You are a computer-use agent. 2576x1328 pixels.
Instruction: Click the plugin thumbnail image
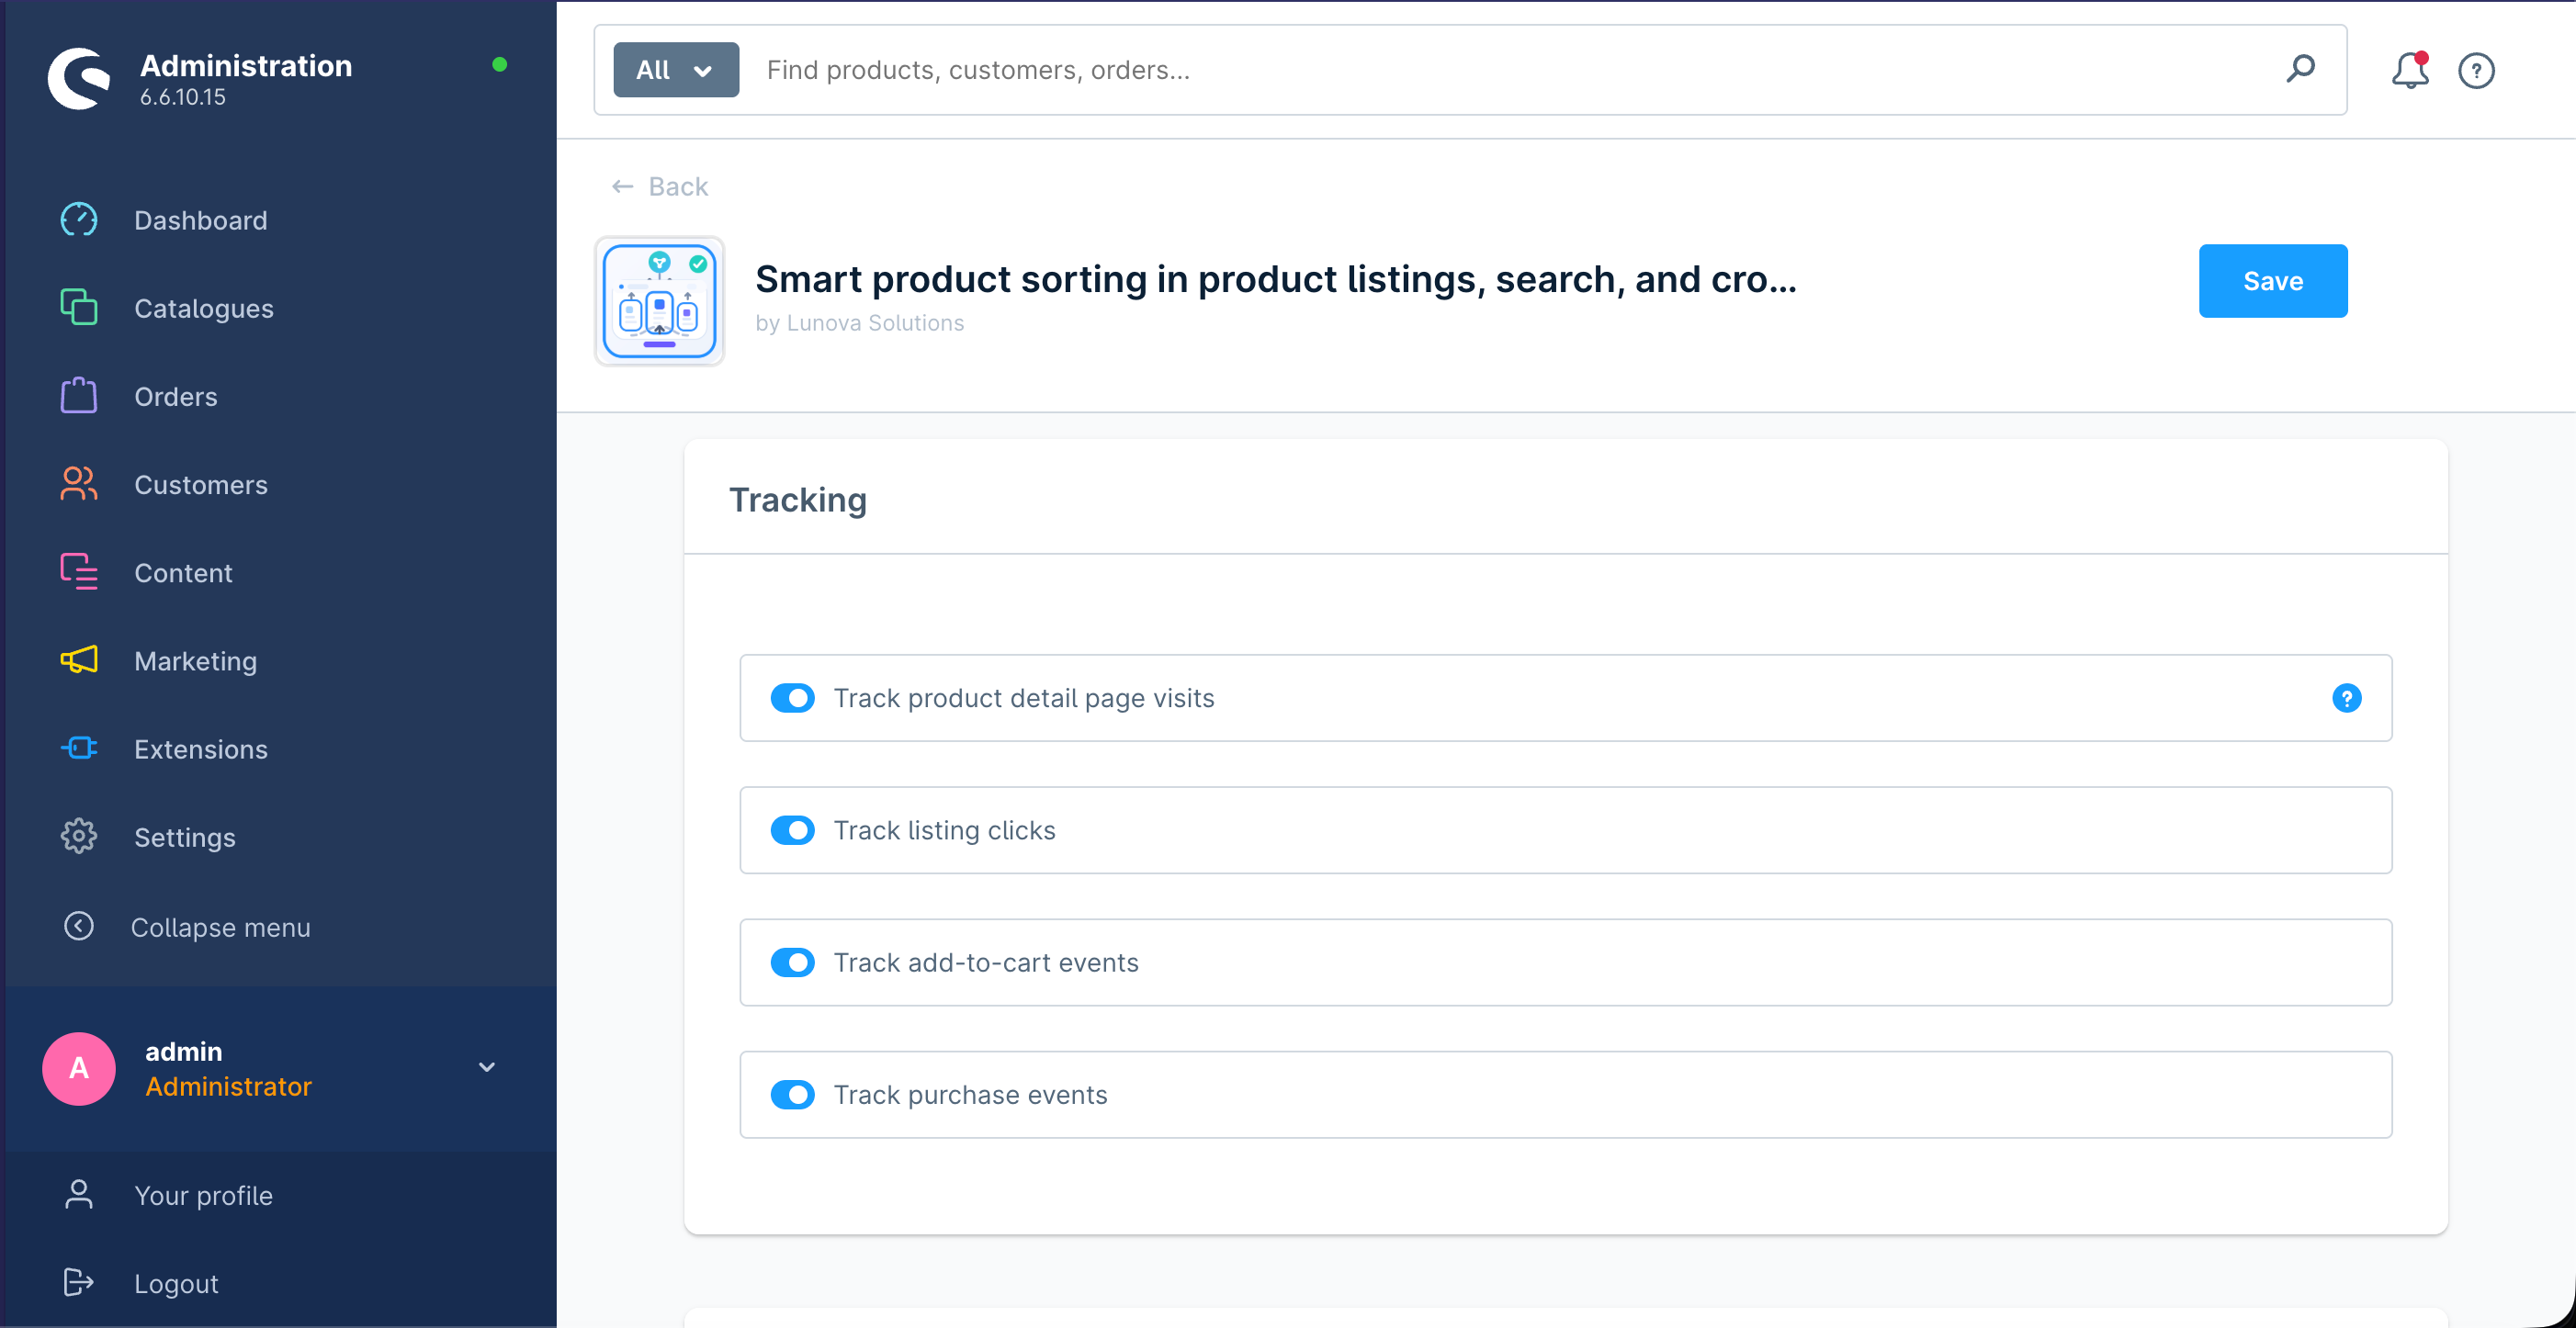[x=659, y=301]
